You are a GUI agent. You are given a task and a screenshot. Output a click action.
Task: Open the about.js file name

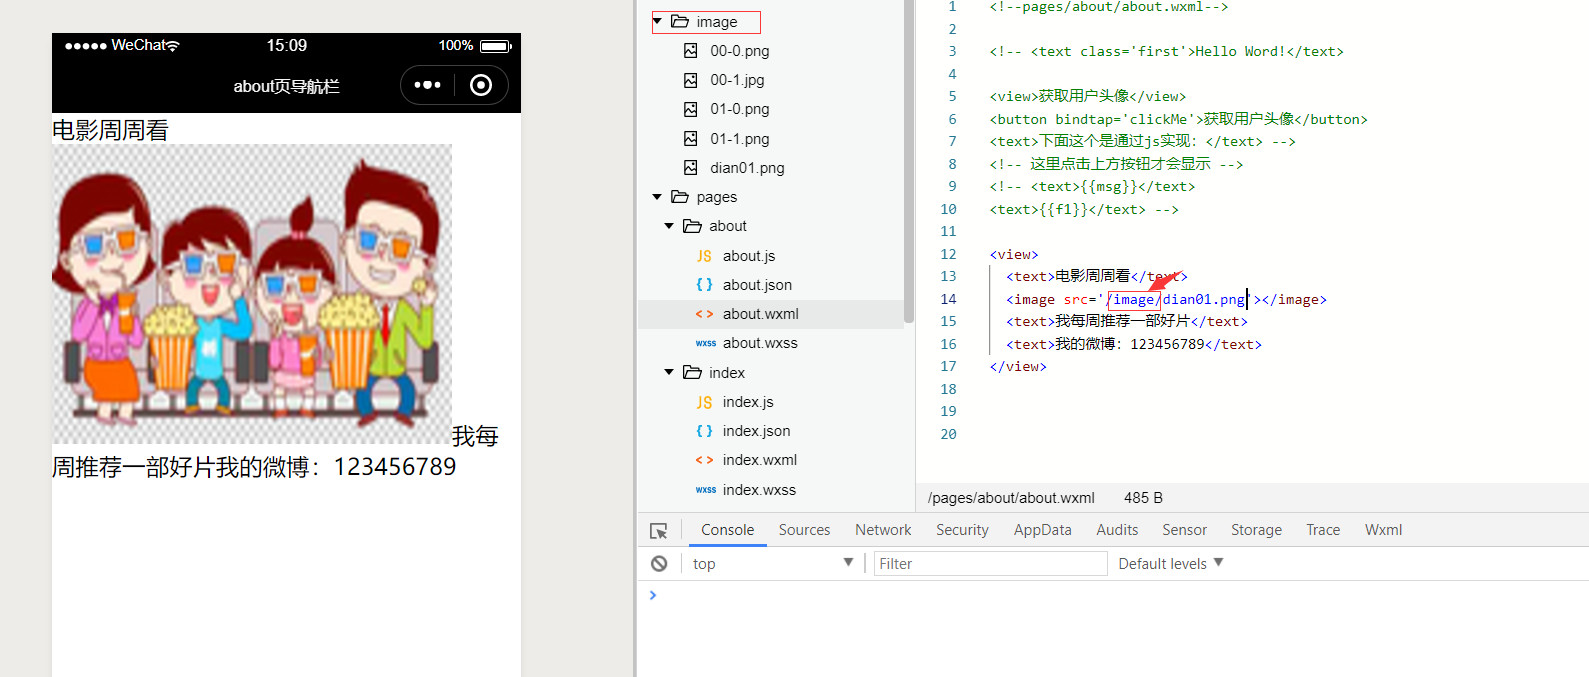pyautogui.click(x=749, y=256)
